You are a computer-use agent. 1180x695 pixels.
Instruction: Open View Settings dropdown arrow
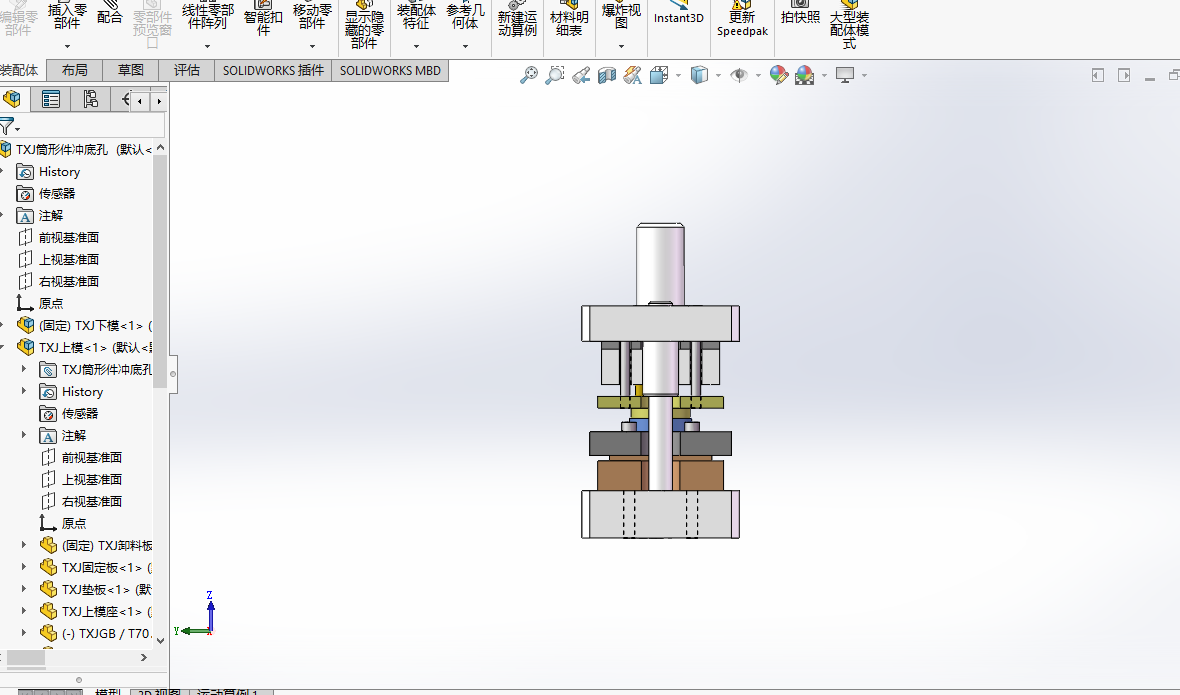pyautogui.click(x=864, y=75)
